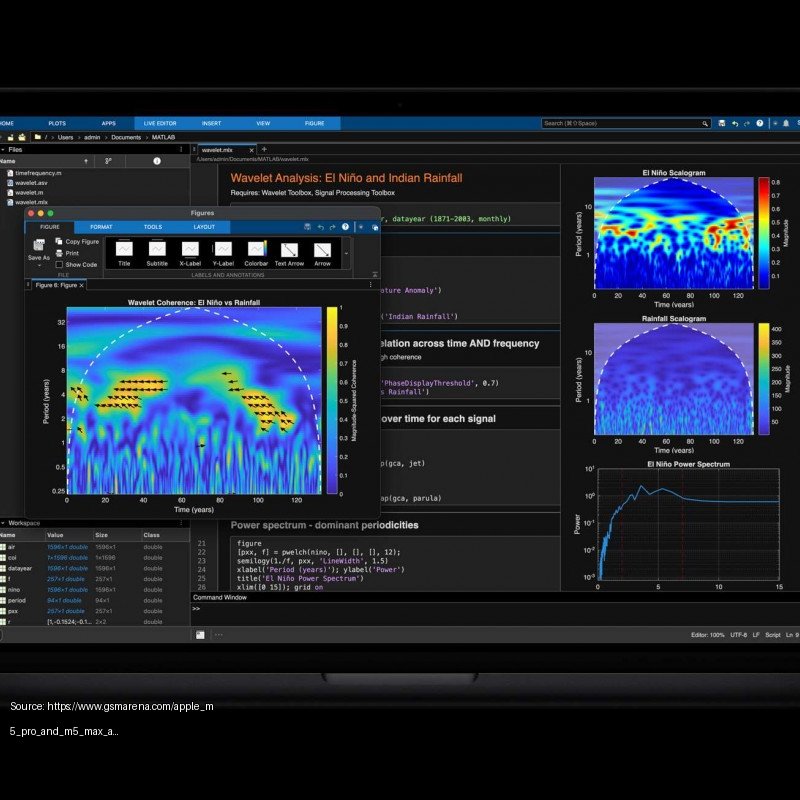Open the LIVE EDITOR ribbon tab
This screenshot has width=800, height=800.
click(x=160, y=123)
